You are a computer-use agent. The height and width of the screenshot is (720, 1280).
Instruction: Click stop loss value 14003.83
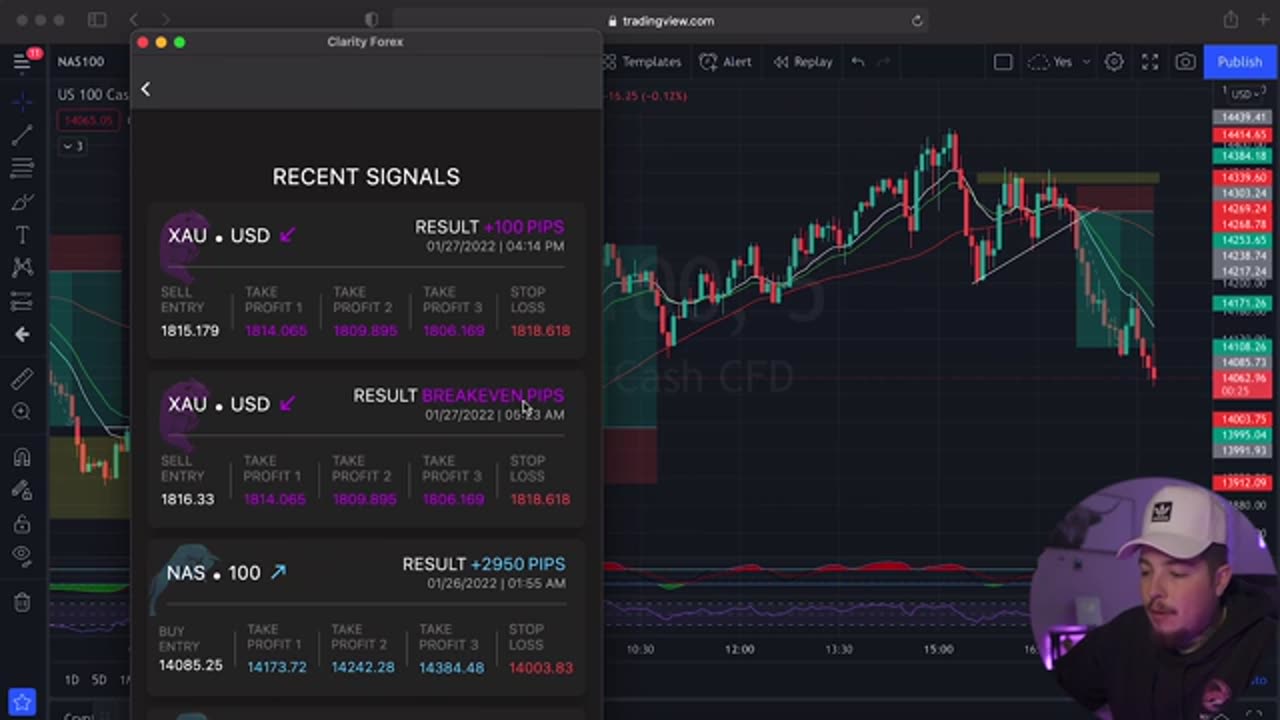[x=541, y=667]
